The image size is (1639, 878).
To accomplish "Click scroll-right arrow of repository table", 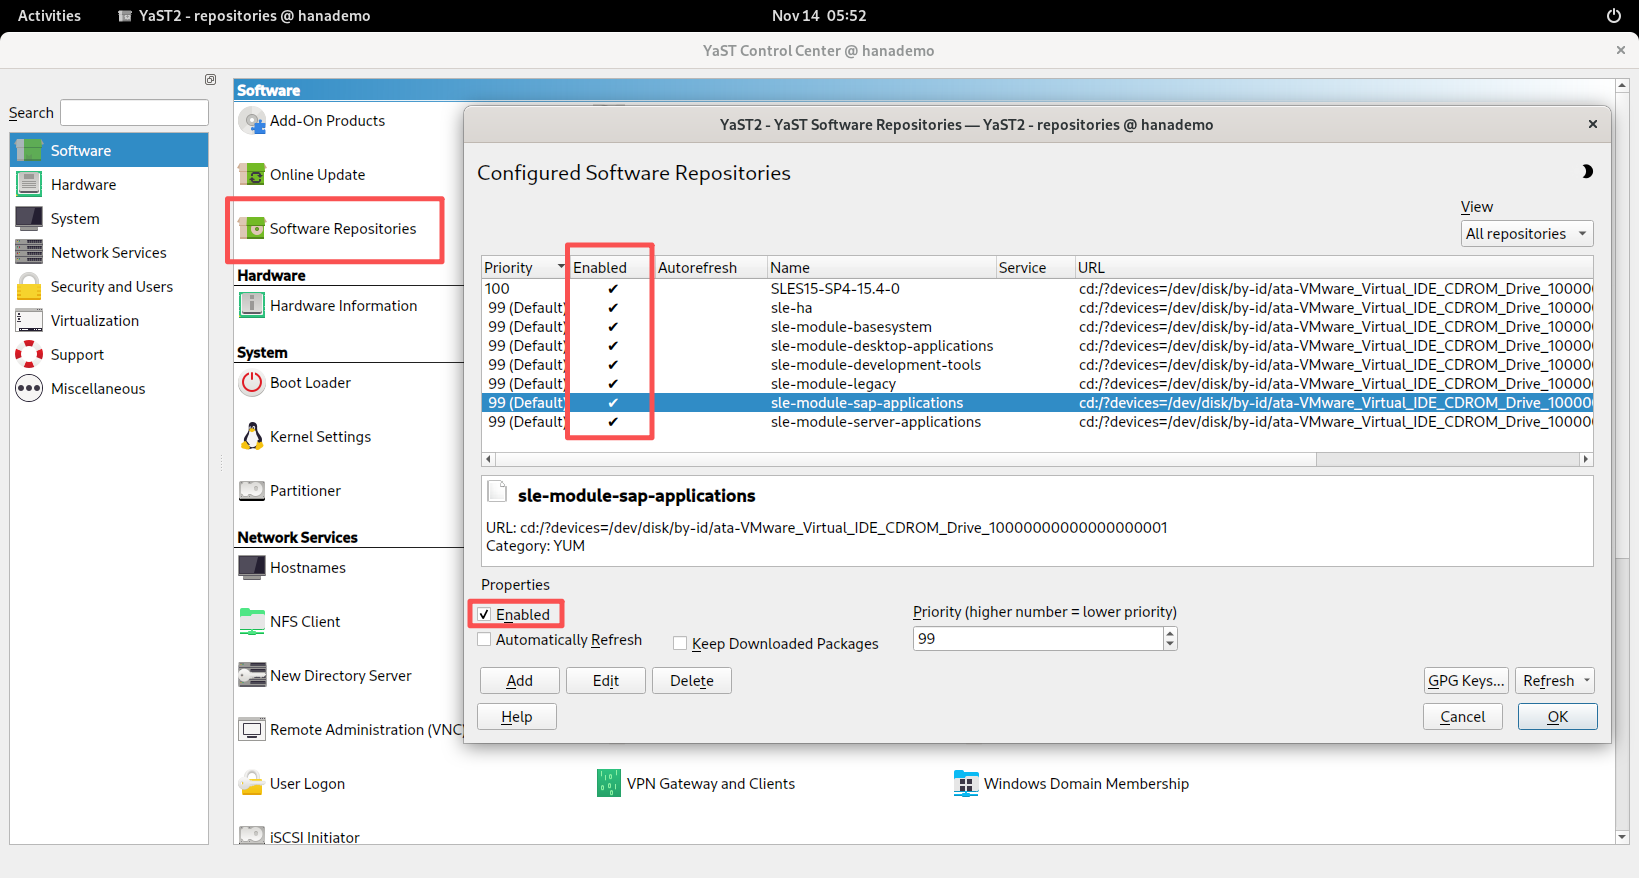I will point(1586,460).
